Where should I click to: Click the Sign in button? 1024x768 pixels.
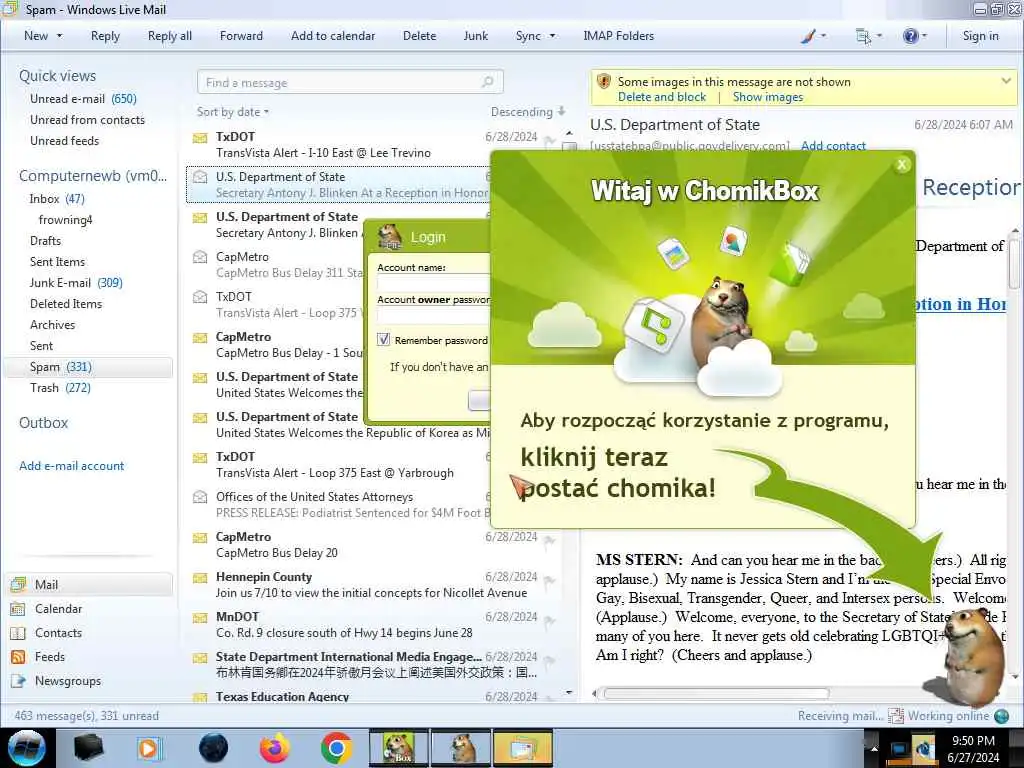tap(980, 36)
